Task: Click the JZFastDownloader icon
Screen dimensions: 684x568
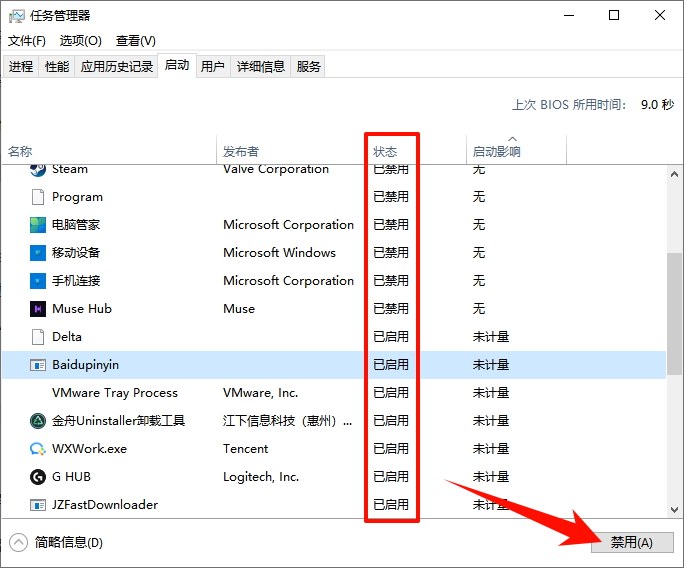Action: pos(38,505)
